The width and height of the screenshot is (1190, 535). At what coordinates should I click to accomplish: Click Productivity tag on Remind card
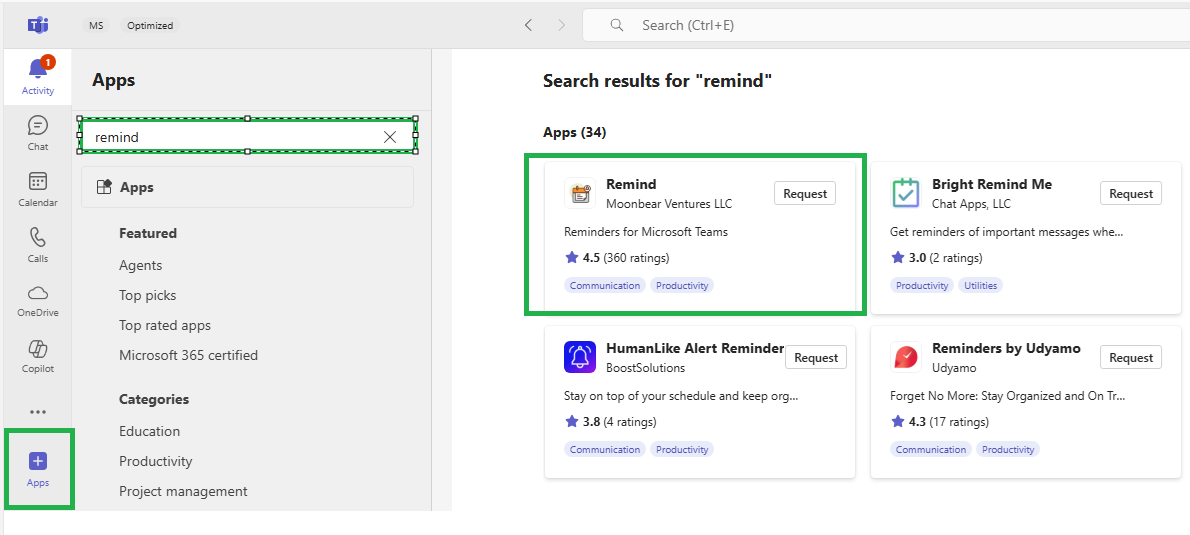pyautogui.click(x=682, y=285)
